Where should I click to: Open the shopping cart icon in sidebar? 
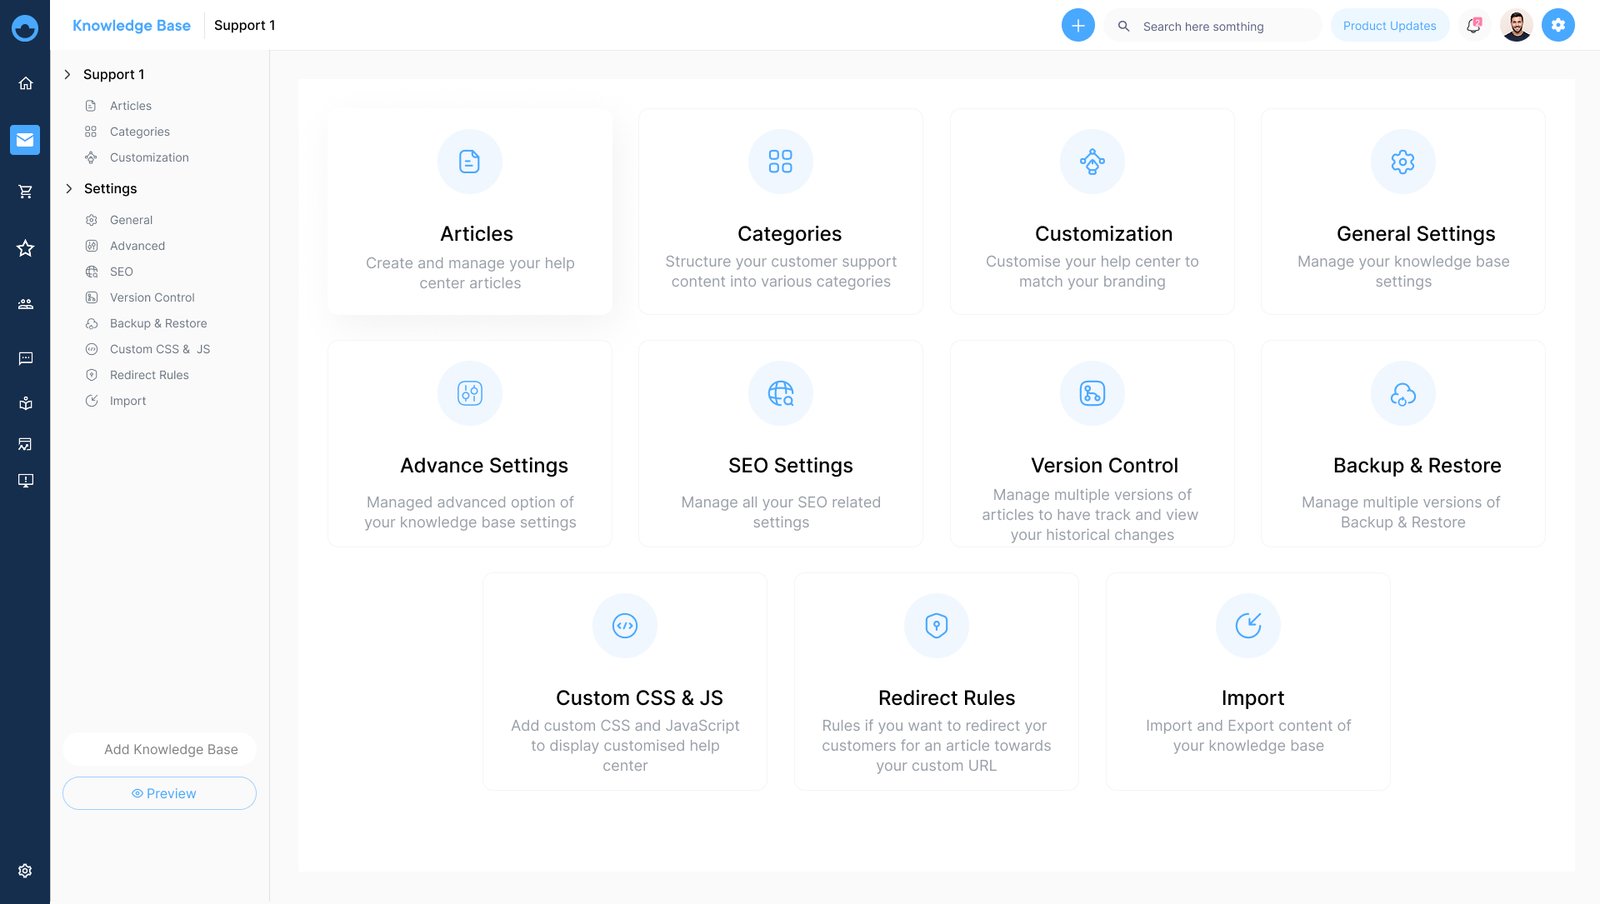pyautogui.click(x=25, y=191)
